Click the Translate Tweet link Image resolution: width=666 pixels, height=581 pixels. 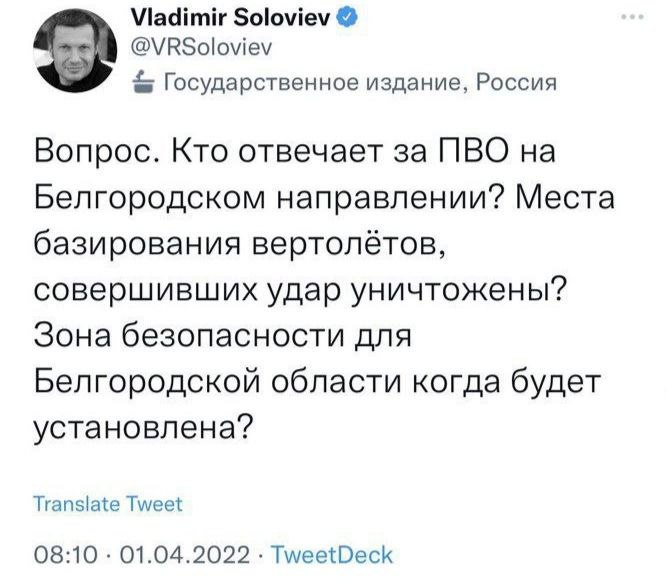point(108,504)
